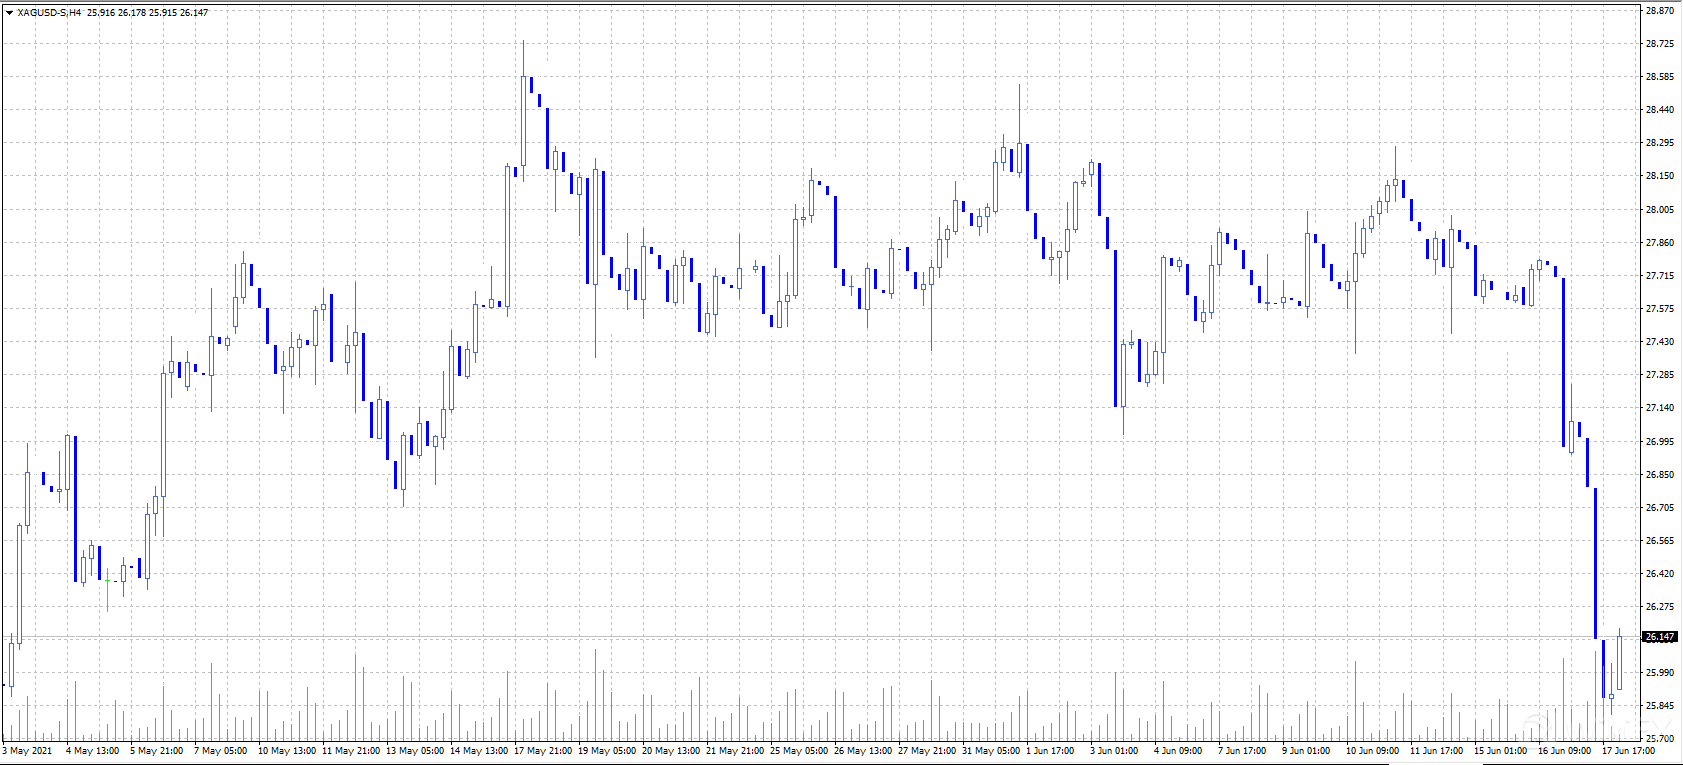This screenshot has width=1683, height=765.
Task: Click the 28.005 price axis label
Action: pos(1660,209)
